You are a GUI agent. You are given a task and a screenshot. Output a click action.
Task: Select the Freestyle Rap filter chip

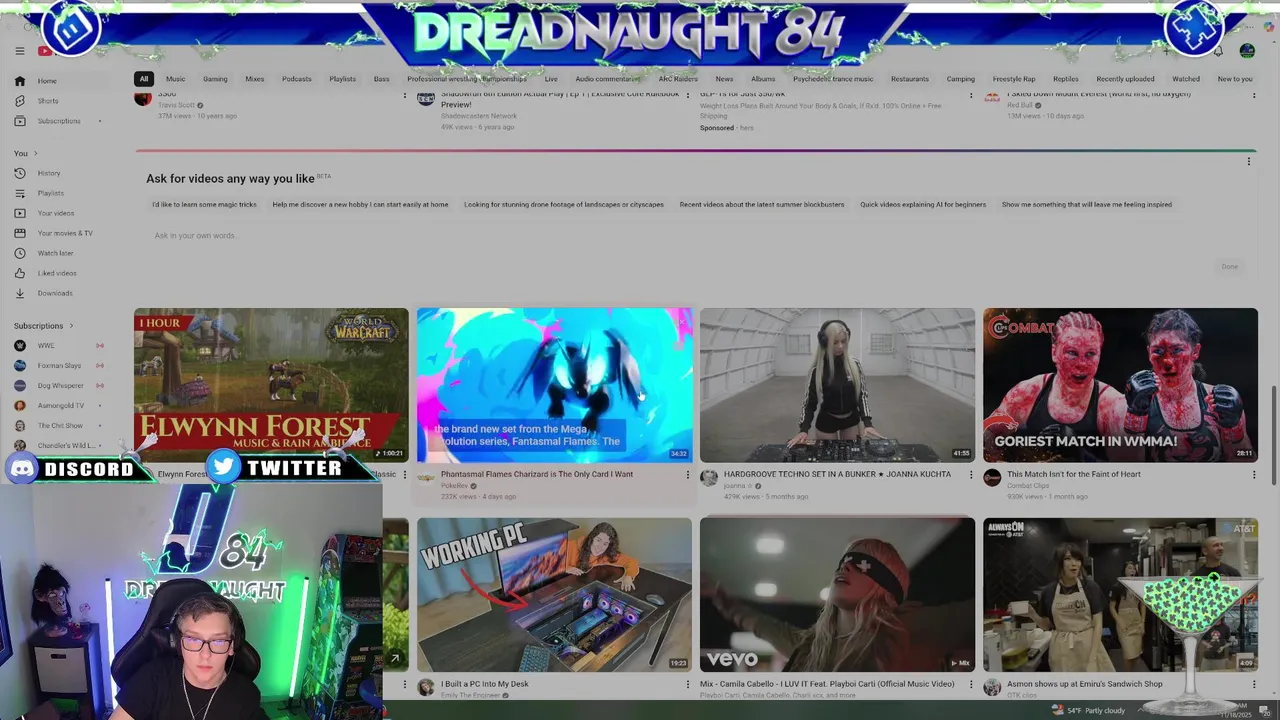(x=1014, y=79)
